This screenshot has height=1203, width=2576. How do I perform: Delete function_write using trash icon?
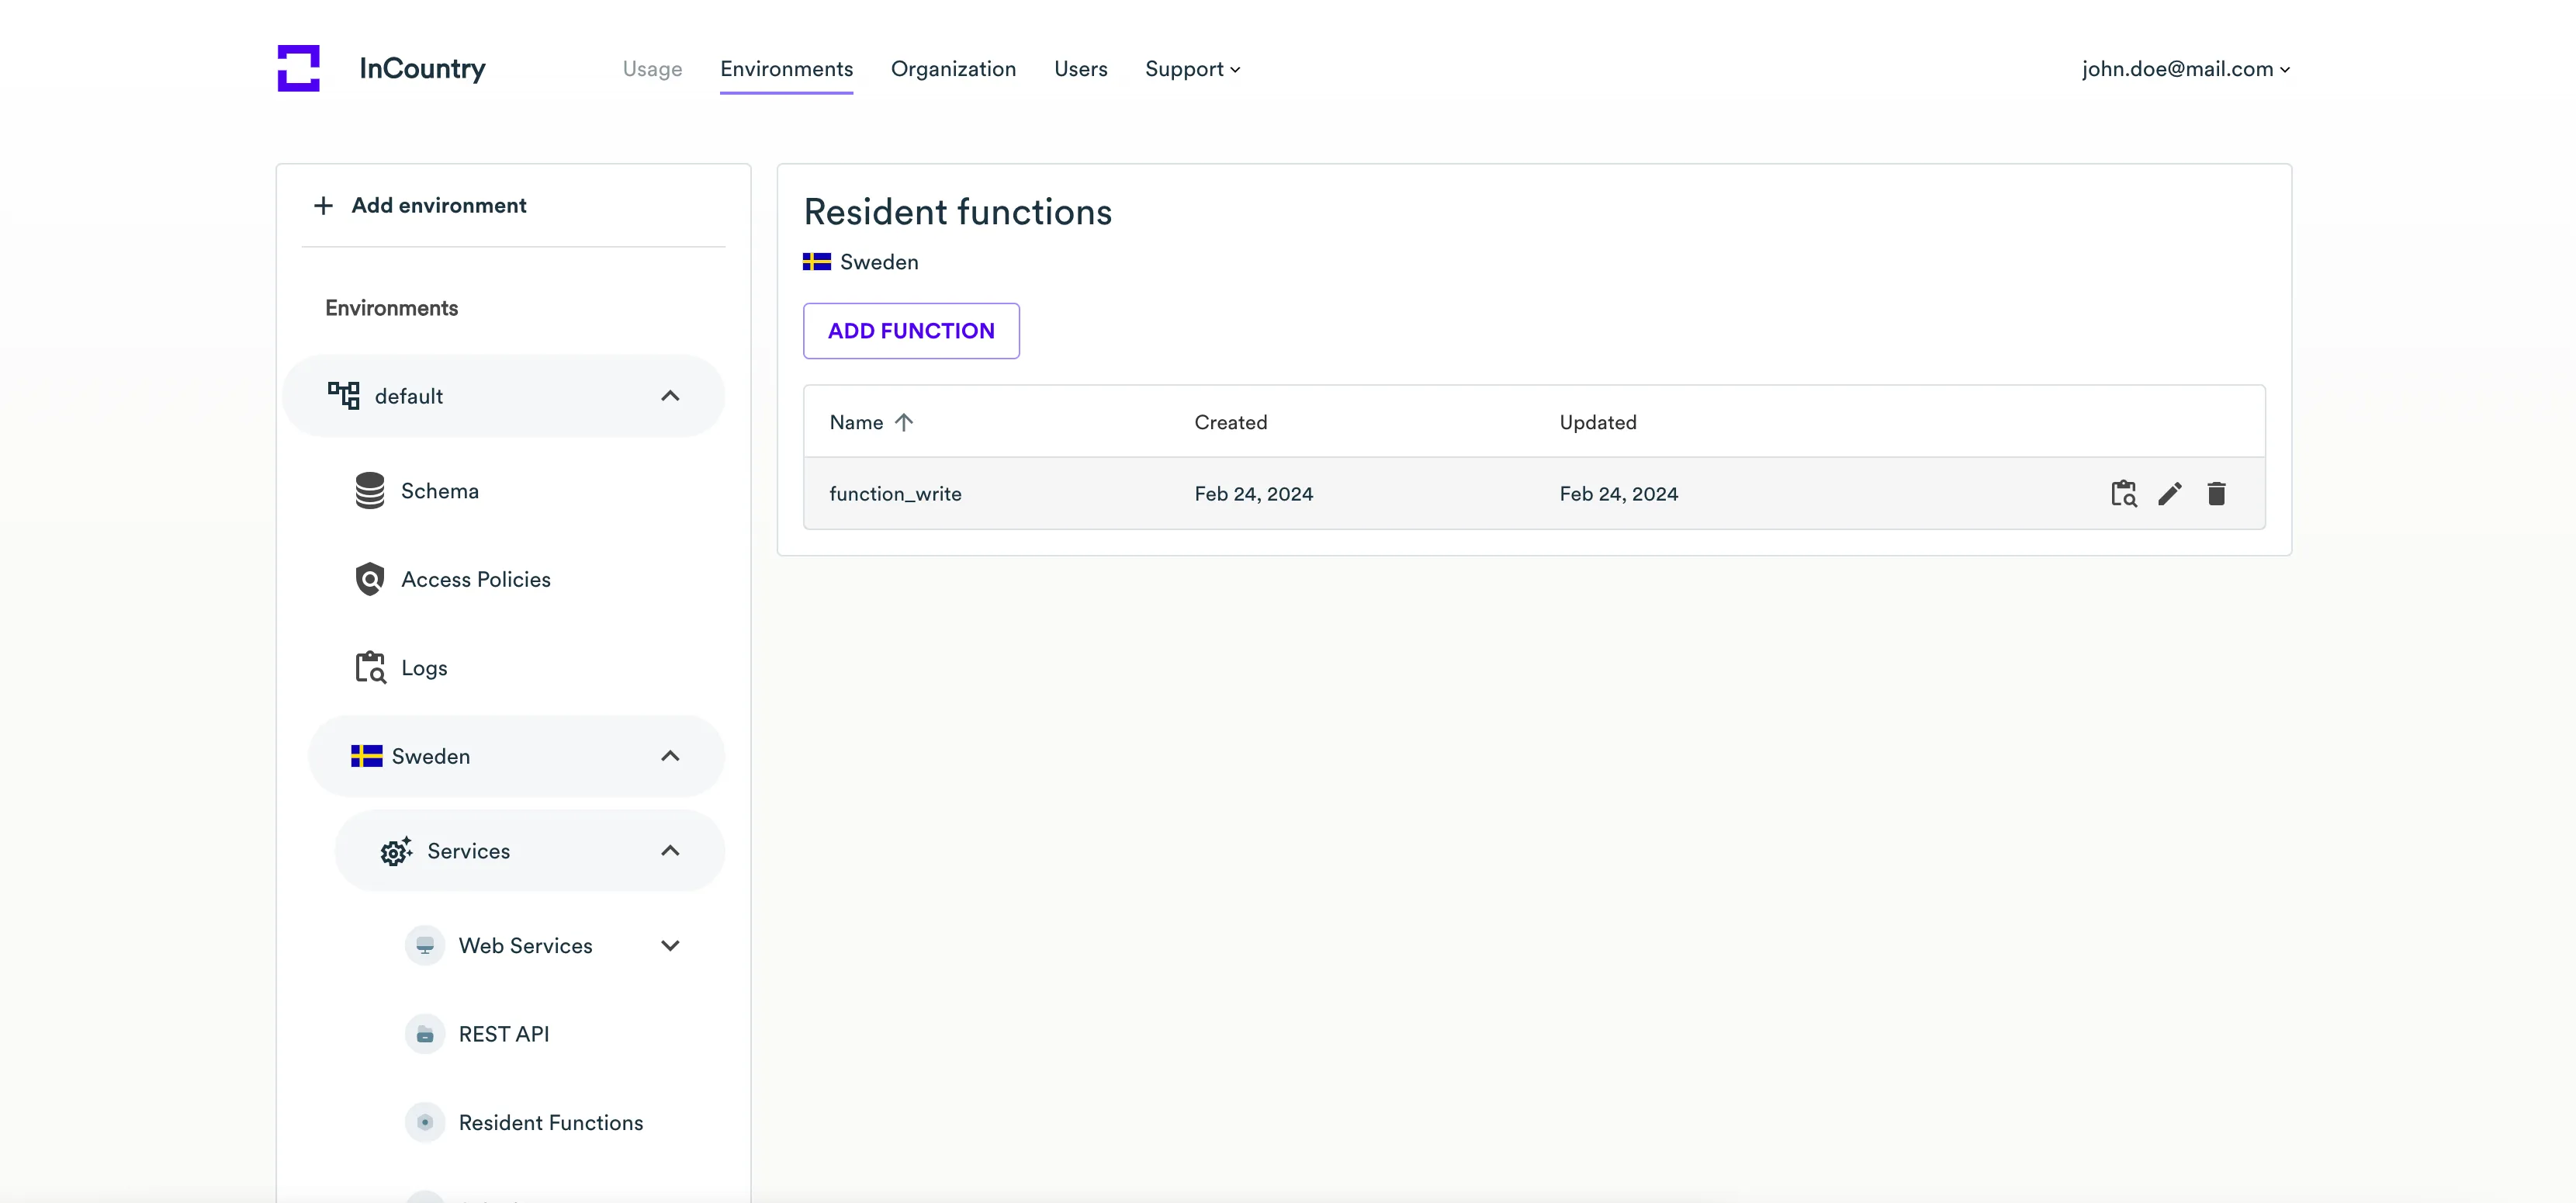click(x=2216, y=493)
